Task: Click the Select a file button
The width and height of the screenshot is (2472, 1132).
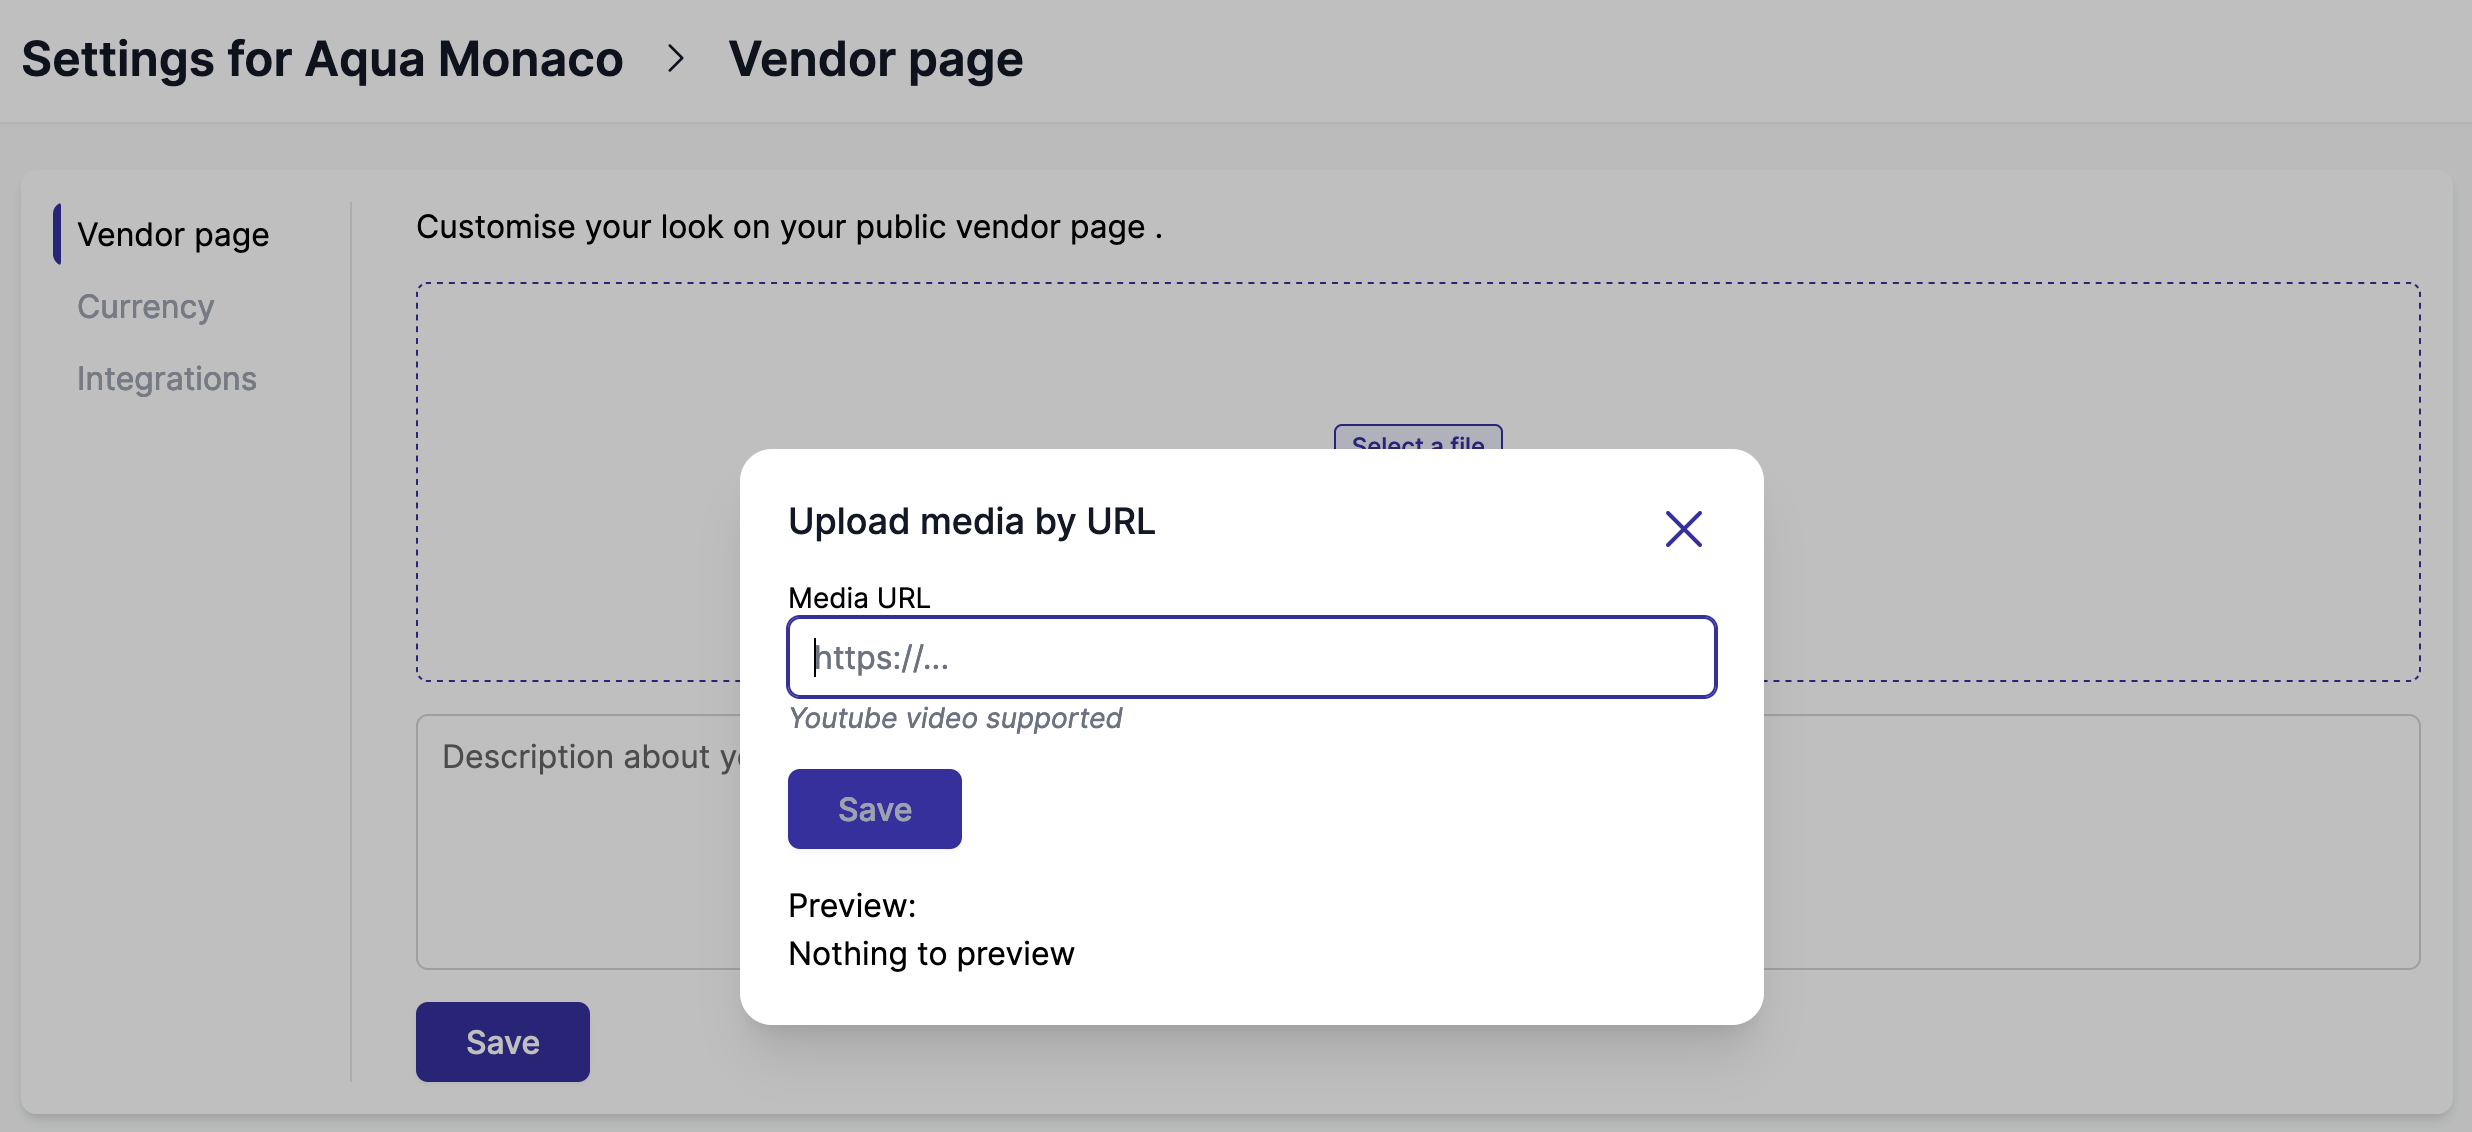Action: (x=1417, y=440)
